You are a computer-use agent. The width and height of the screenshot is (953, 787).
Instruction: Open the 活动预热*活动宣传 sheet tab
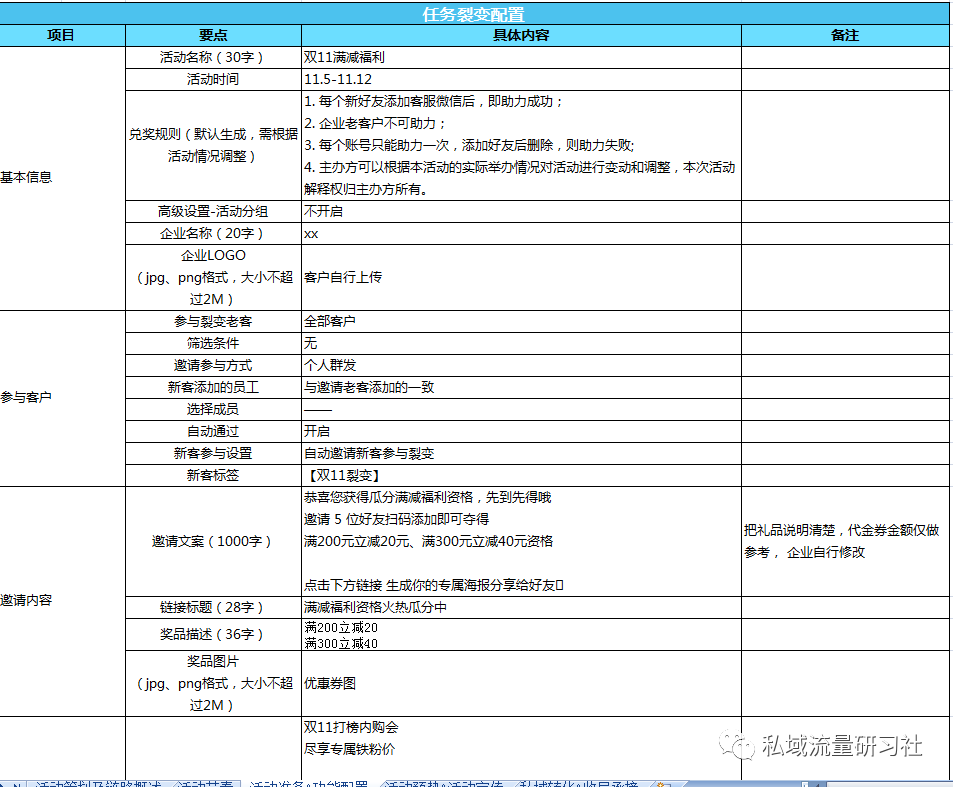[444, 784]
